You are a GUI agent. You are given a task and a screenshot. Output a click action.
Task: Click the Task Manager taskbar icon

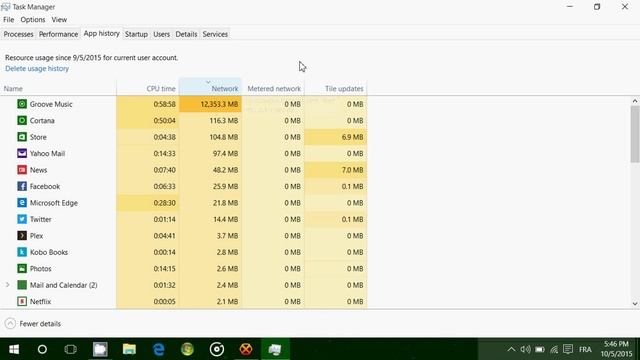275,349
